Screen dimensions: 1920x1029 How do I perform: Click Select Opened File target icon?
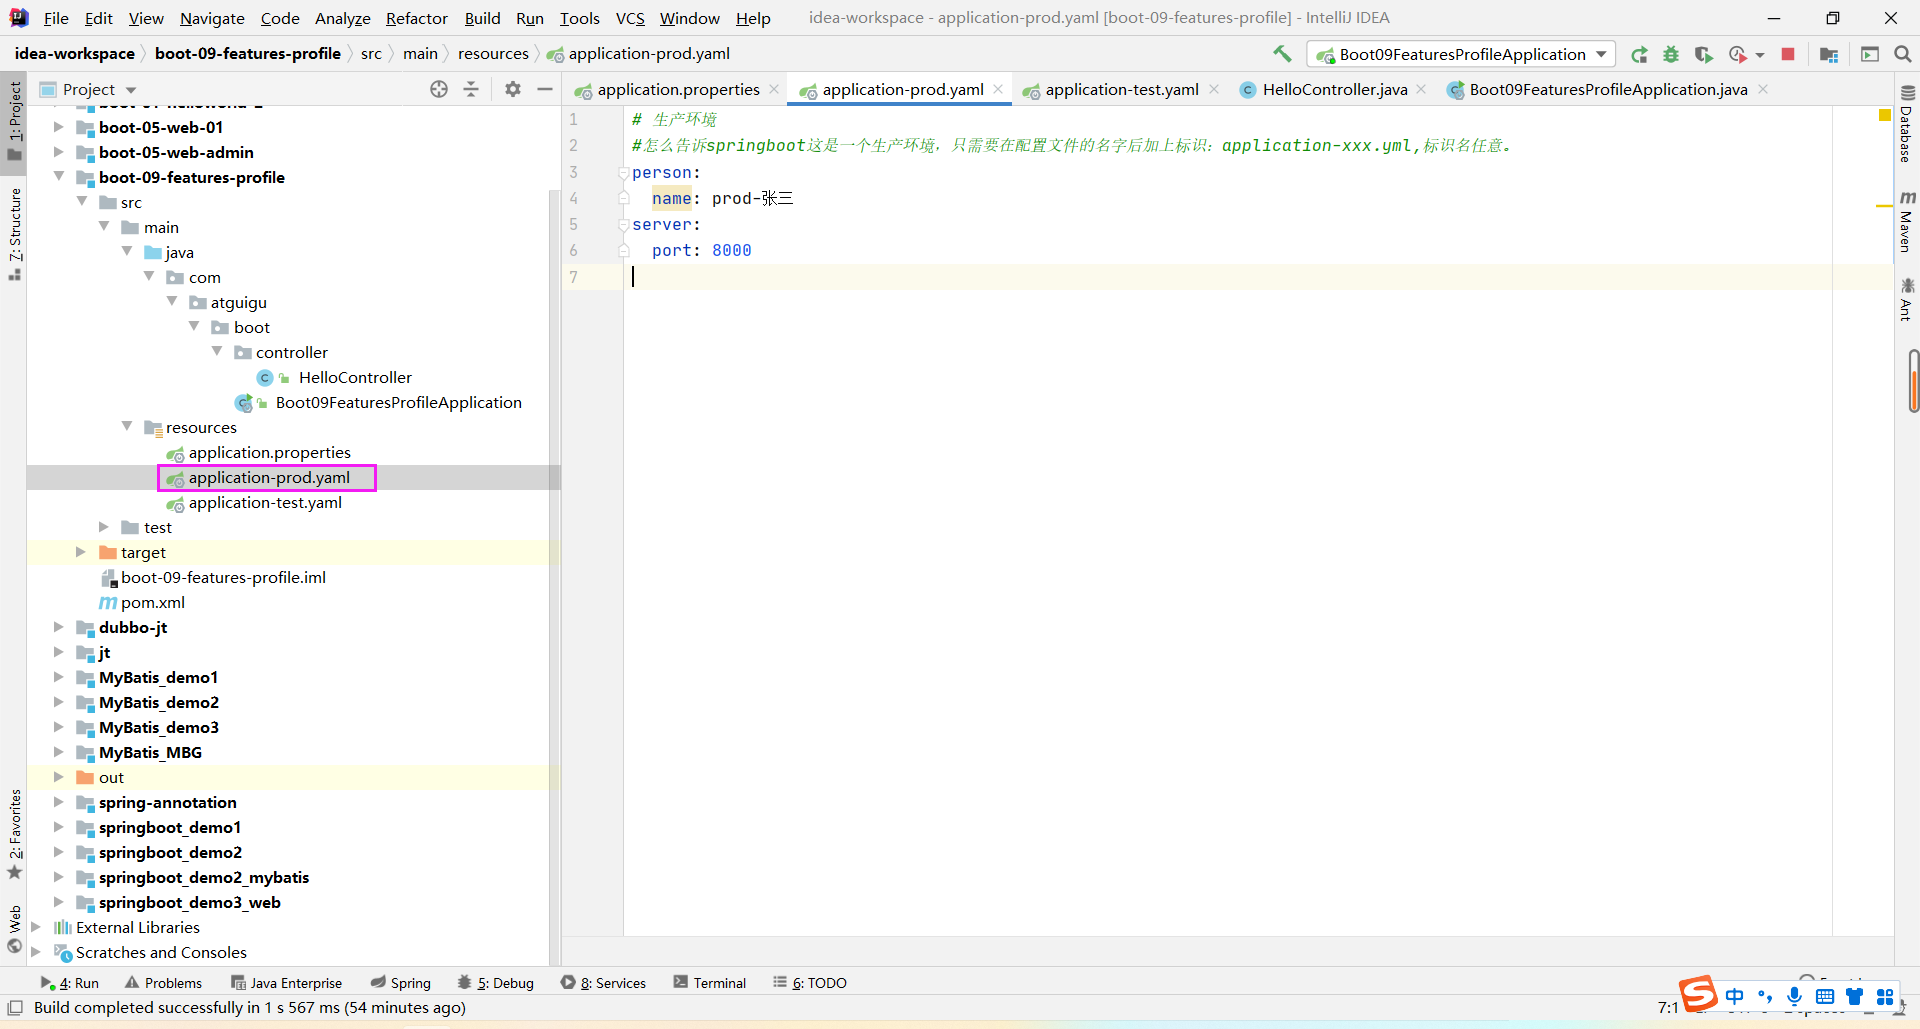[439, 89]
